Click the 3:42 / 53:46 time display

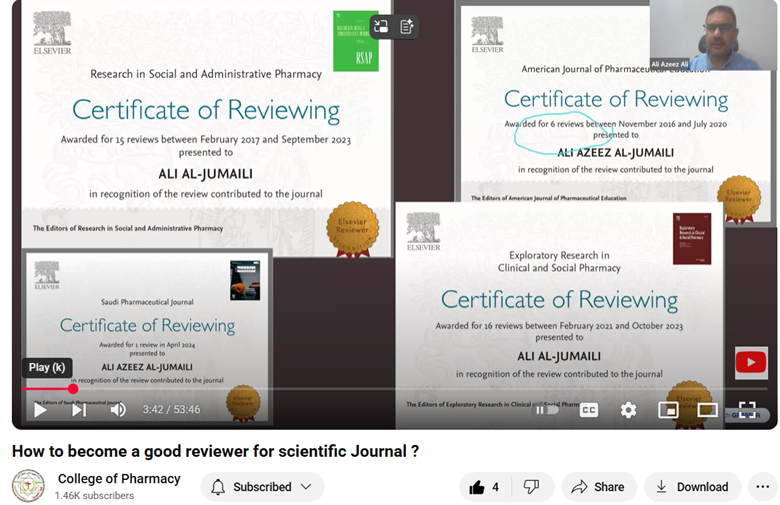171,409
